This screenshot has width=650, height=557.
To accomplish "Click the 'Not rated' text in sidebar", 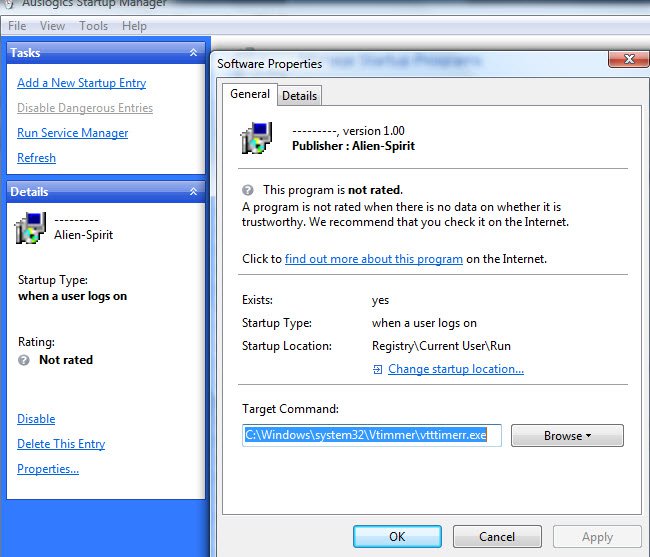I will 66,360.
